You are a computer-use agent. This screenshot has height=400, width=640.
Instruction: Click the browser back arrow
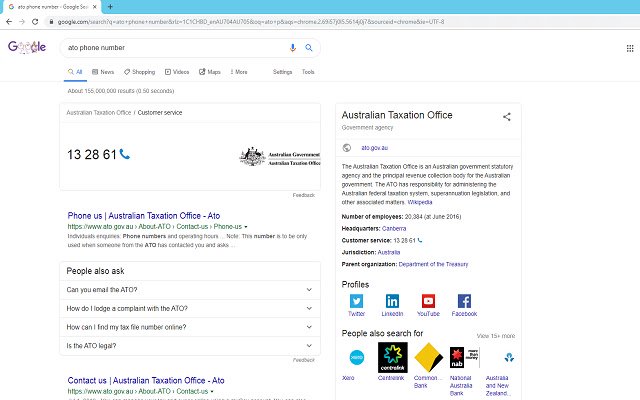coord(9,22)
